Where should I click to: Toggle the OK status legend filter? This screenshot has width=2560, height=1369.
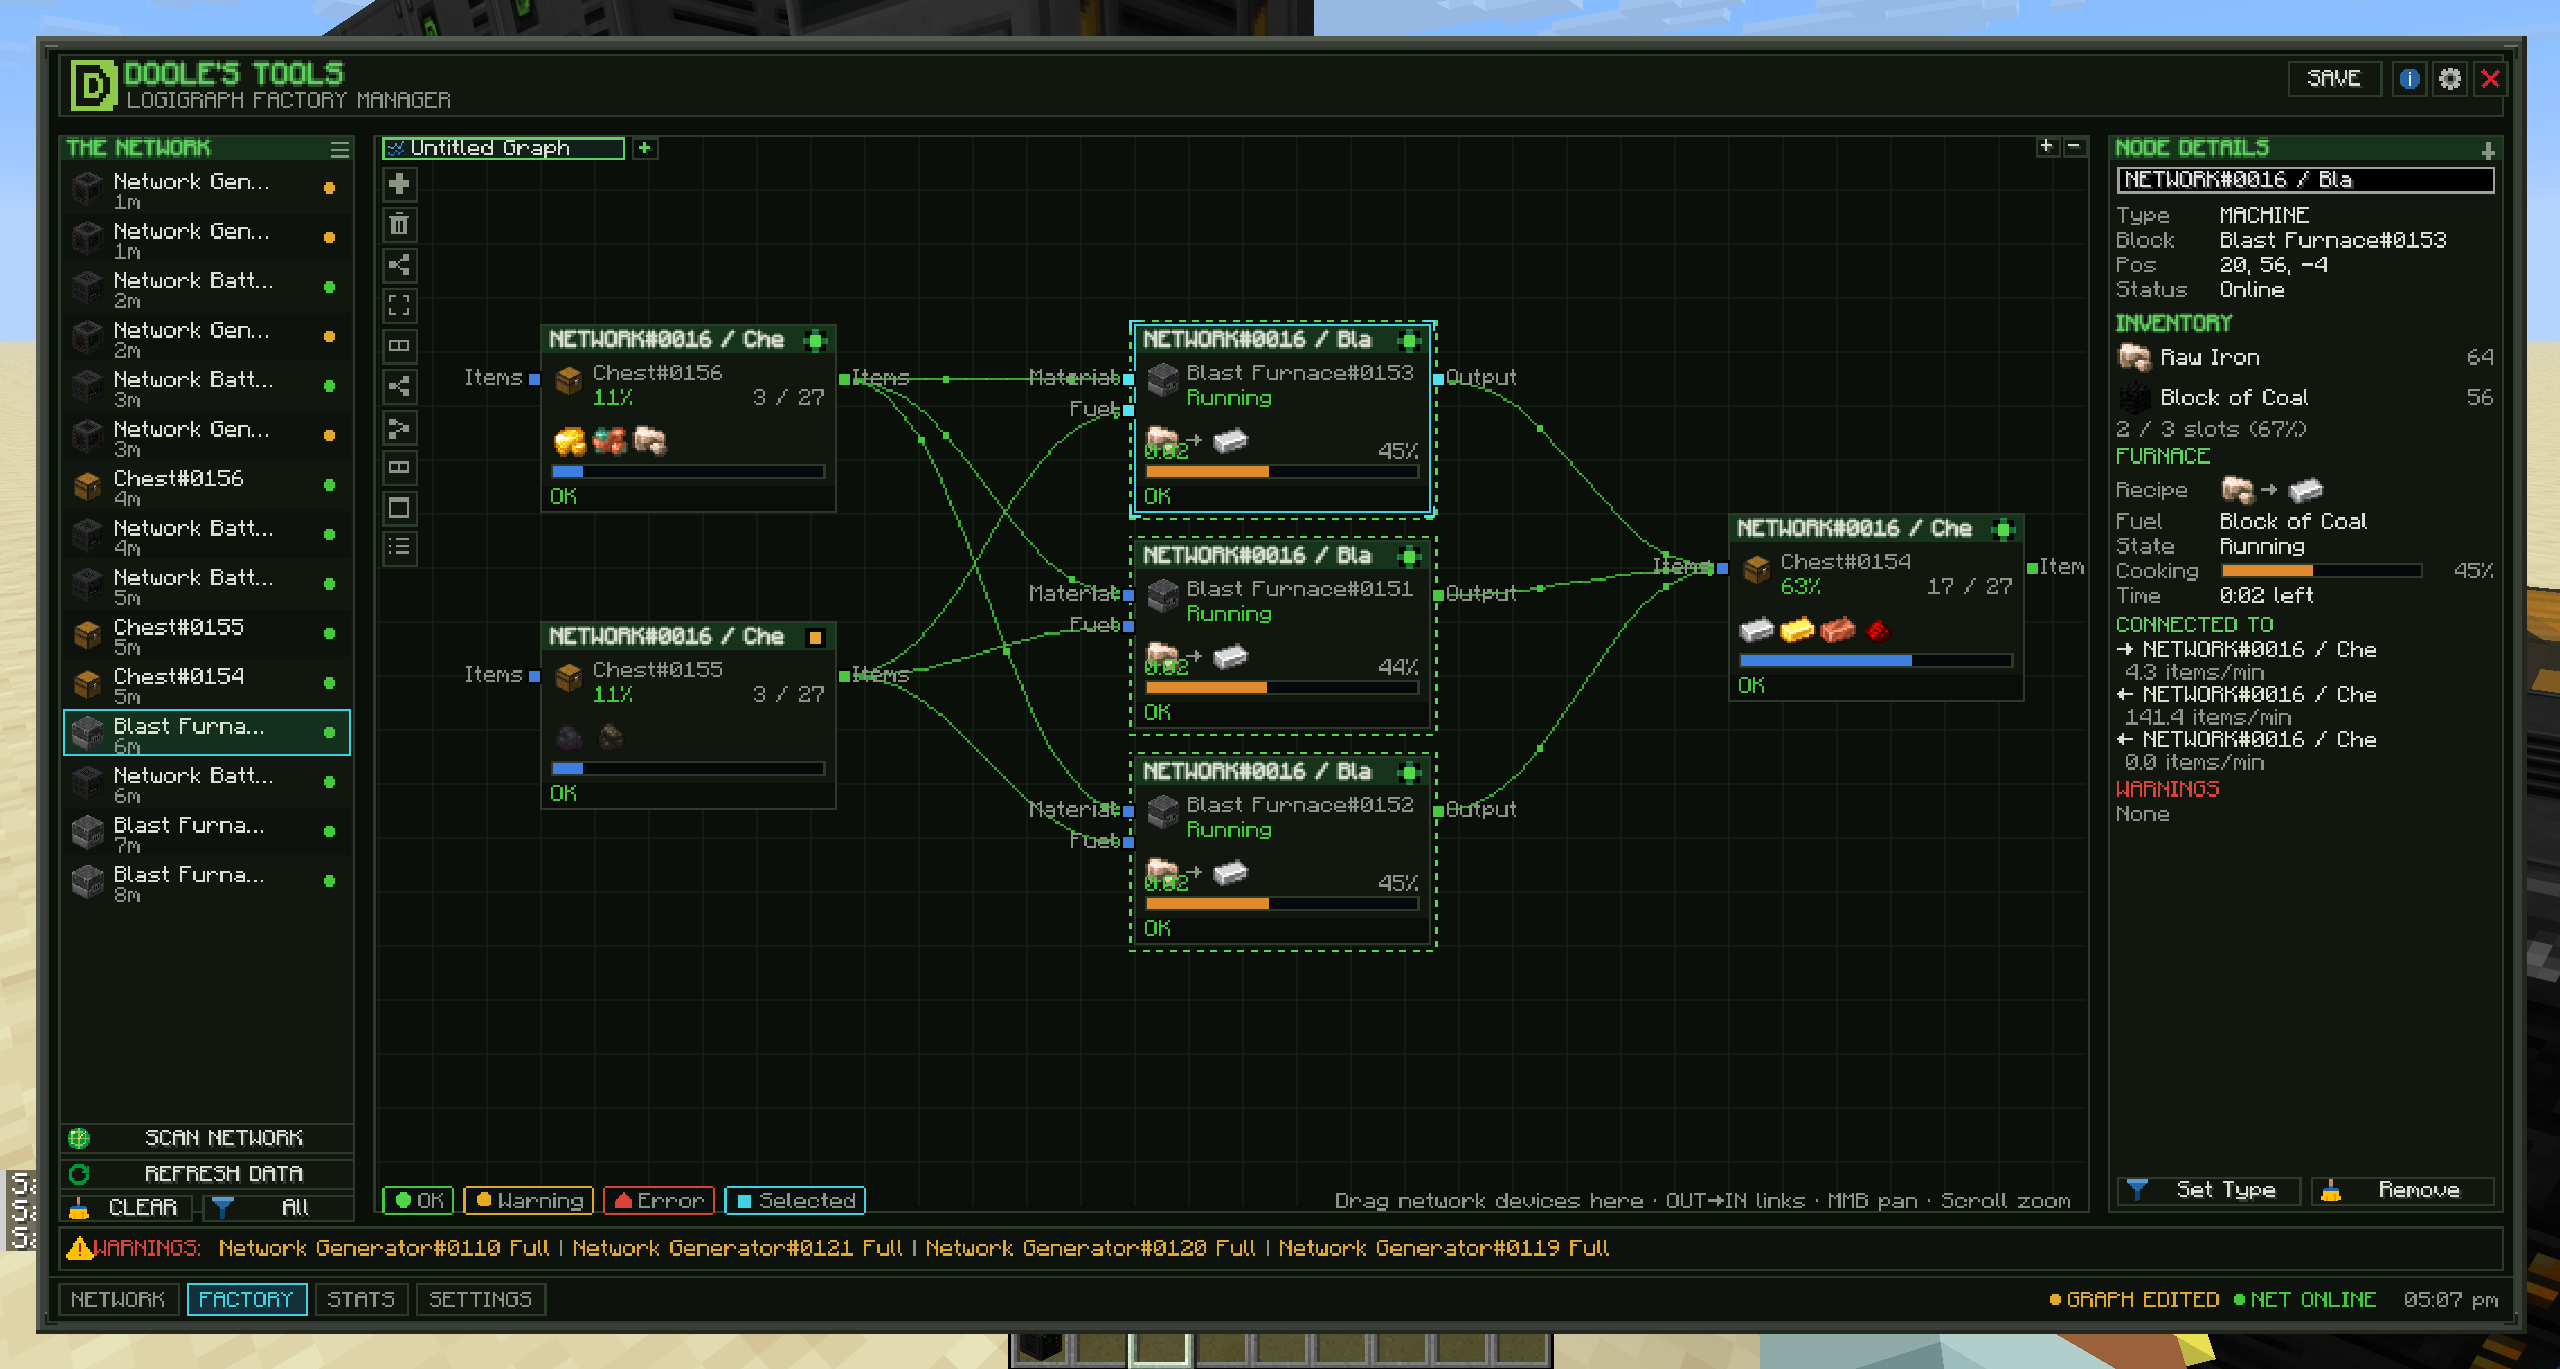click(x=419, y=1200)
